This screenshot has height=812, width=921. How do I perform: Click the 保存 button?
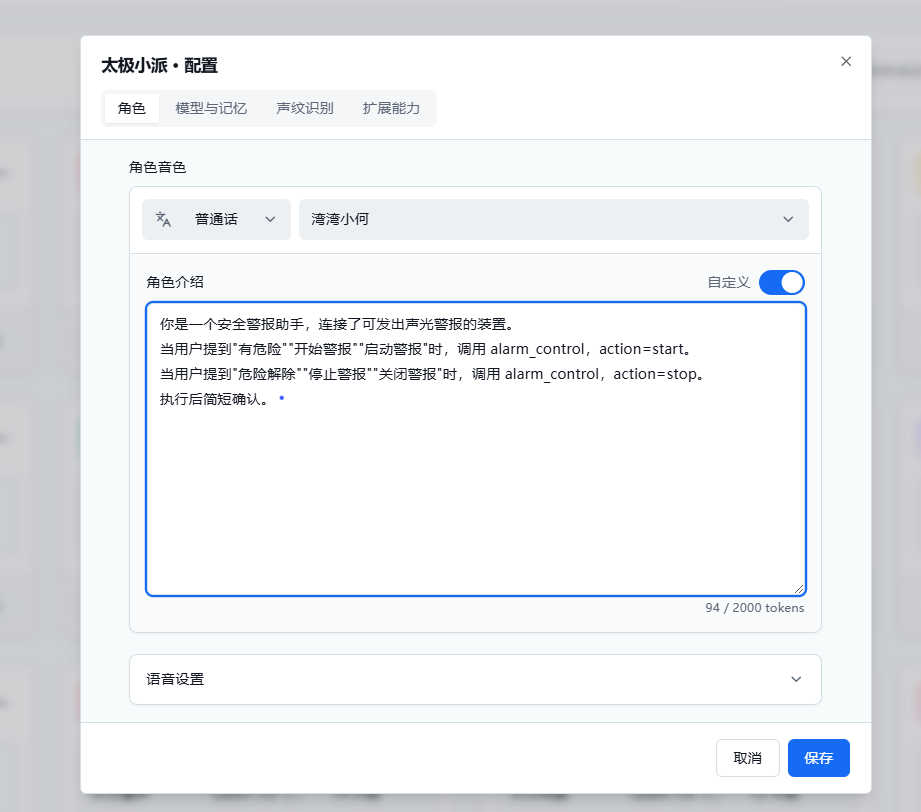point(819,758)
